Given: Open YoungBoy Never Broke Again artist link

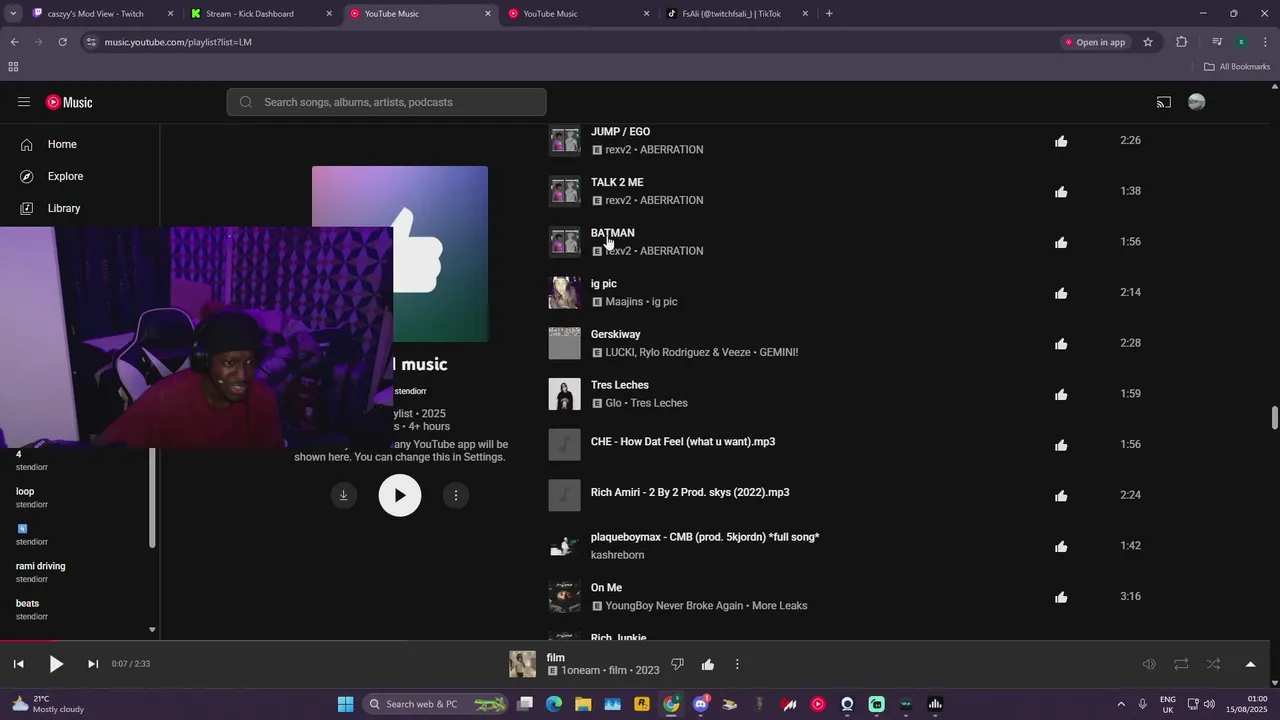Looking at the screenshot, I should coord(674,606).
